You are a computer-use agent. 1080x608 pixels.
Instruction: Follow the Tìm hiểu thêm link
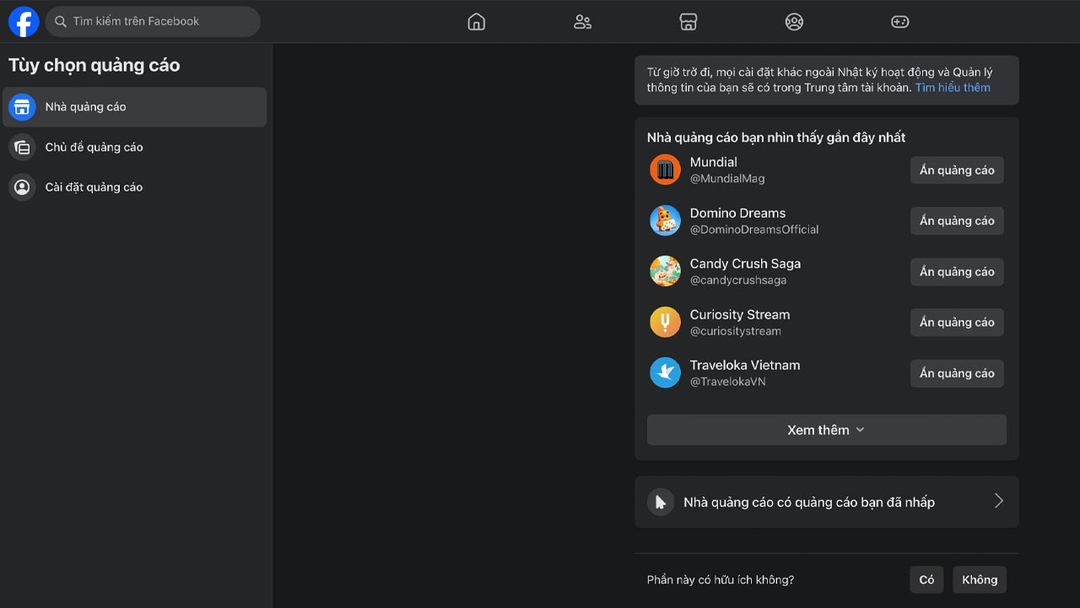(x=952, y=88)
